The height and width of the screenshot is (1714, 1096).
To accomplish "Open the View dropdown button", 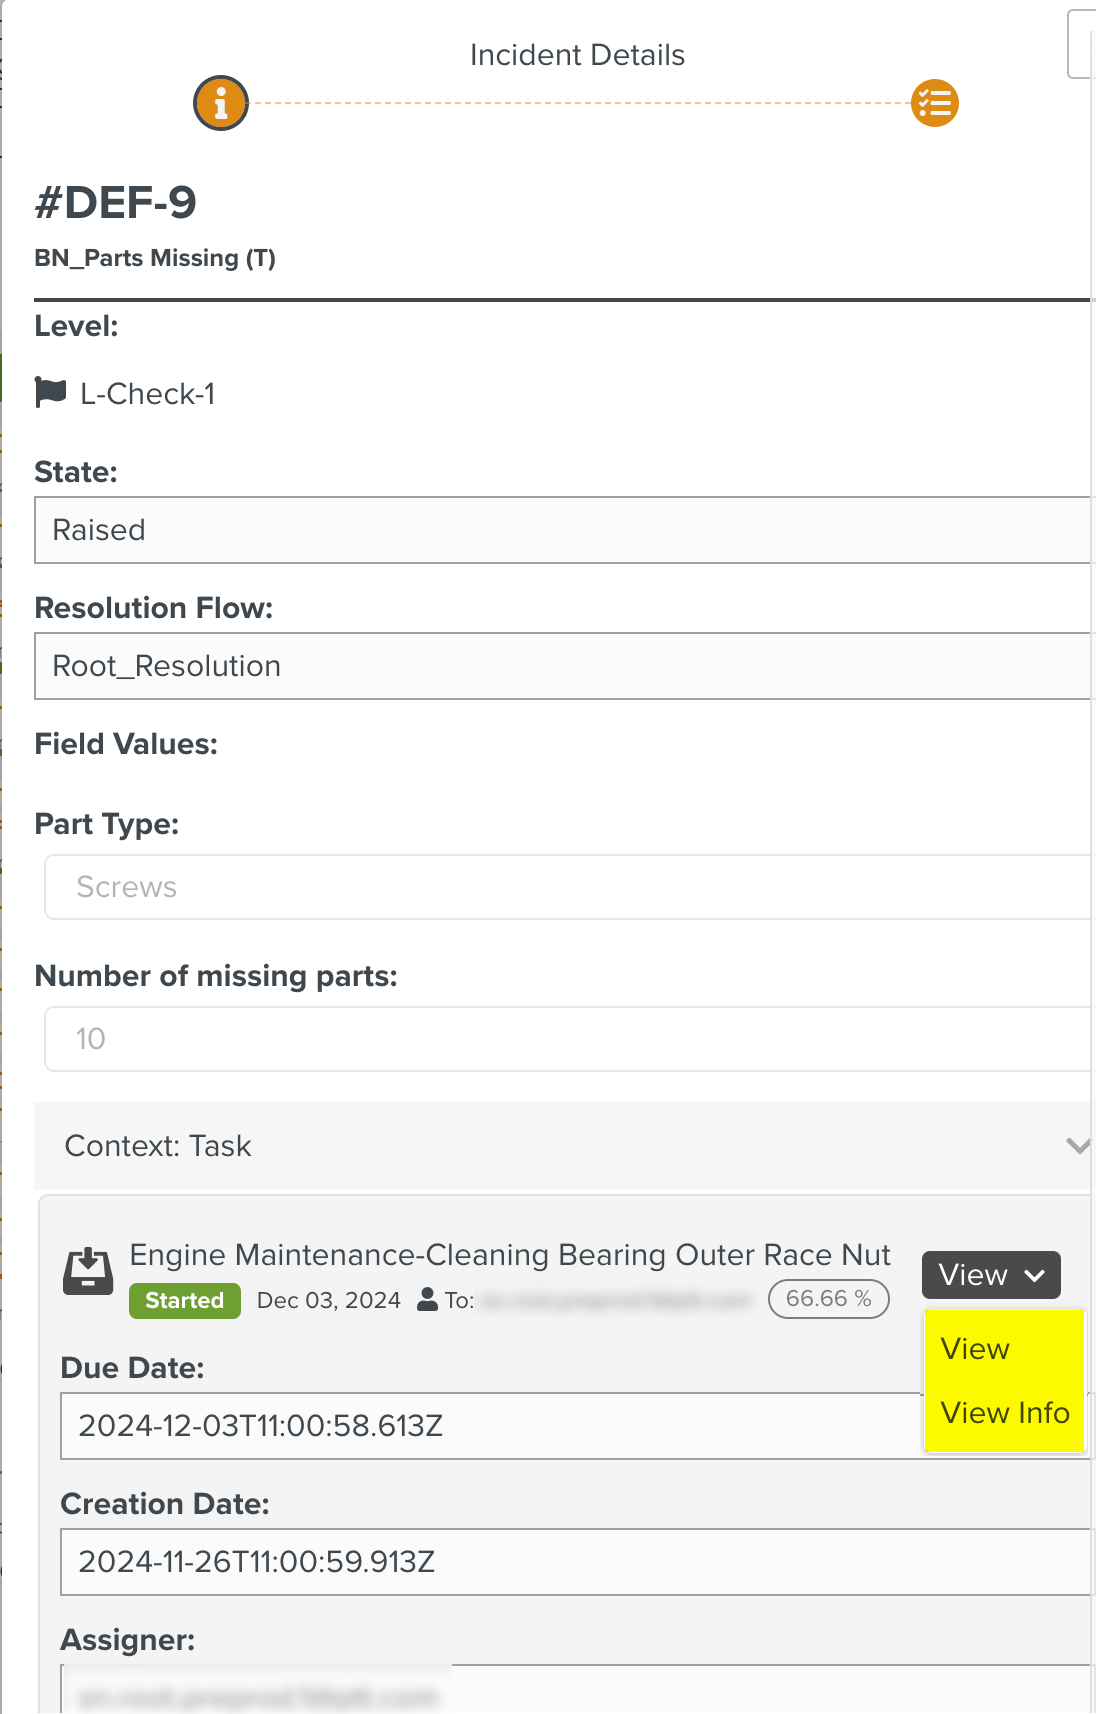I will click(990, 1275).
